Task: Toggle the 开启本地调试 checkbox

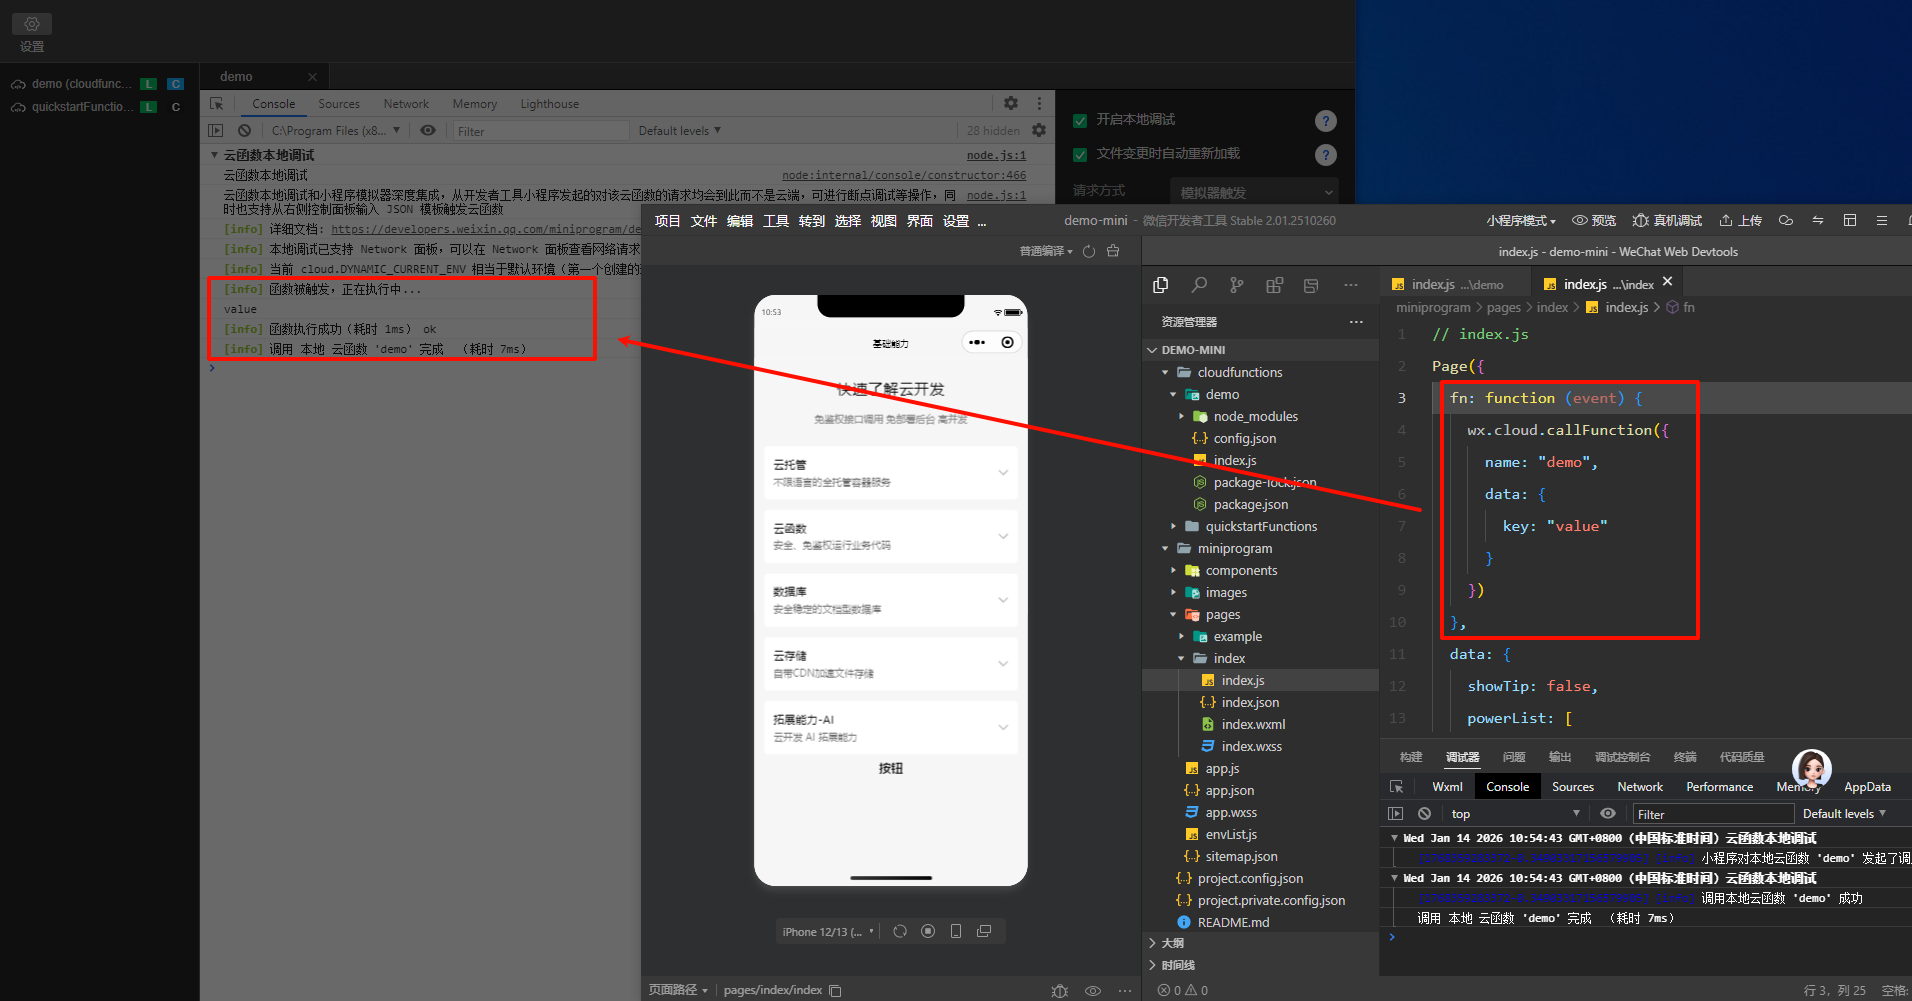Action: 1080,120
